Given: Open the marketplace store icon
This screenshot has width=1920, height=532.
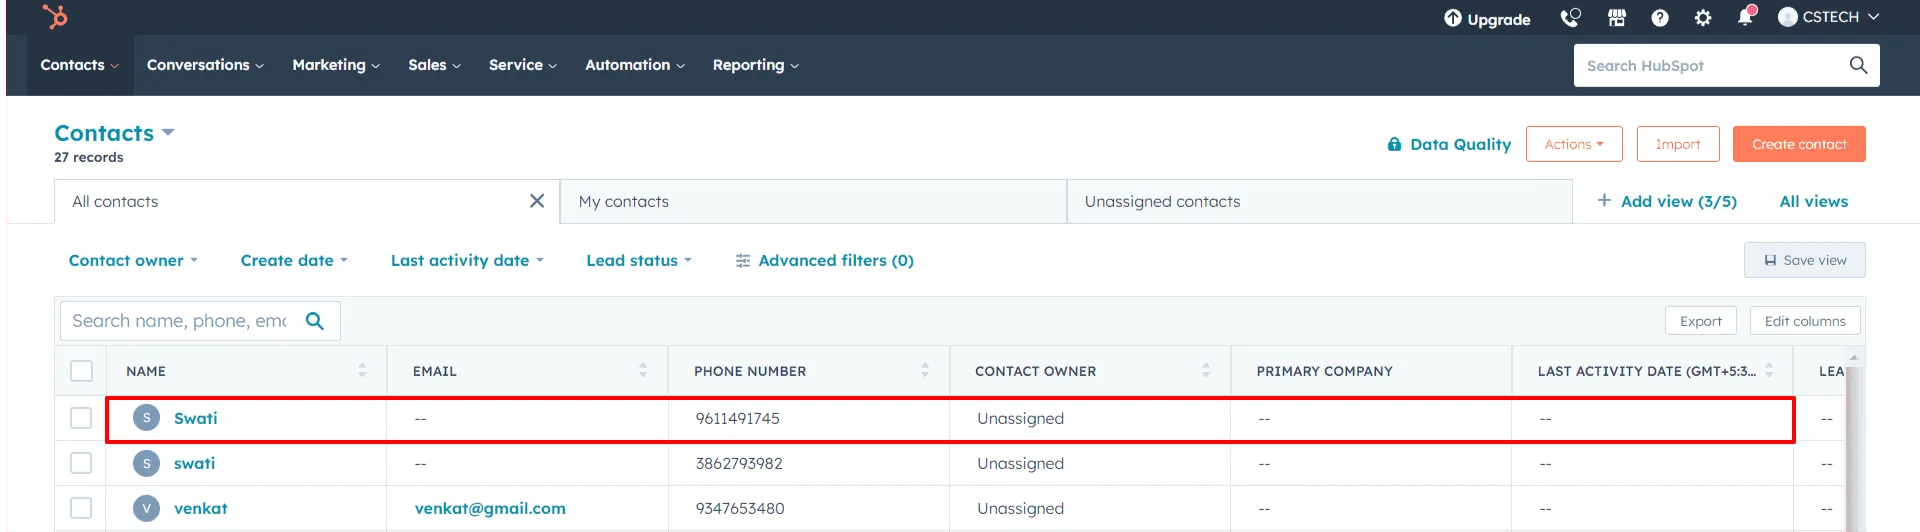Looking at the screenshot, I should [x=1616, y=18].
